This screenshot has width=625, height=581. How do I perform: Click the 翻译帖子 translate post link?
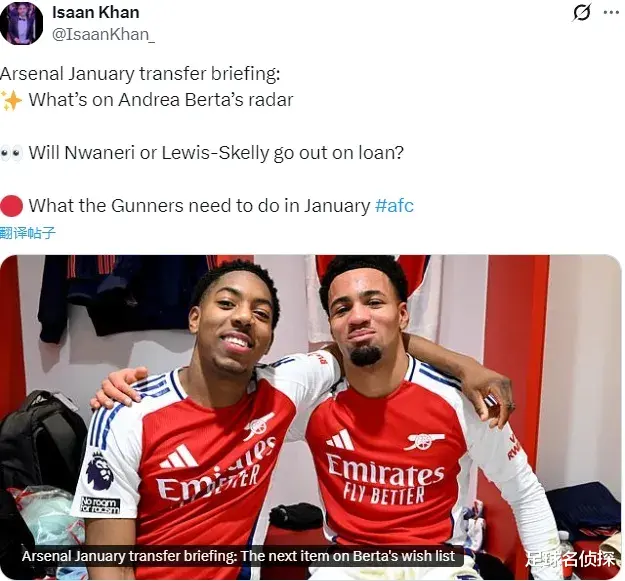coord(28,233)
